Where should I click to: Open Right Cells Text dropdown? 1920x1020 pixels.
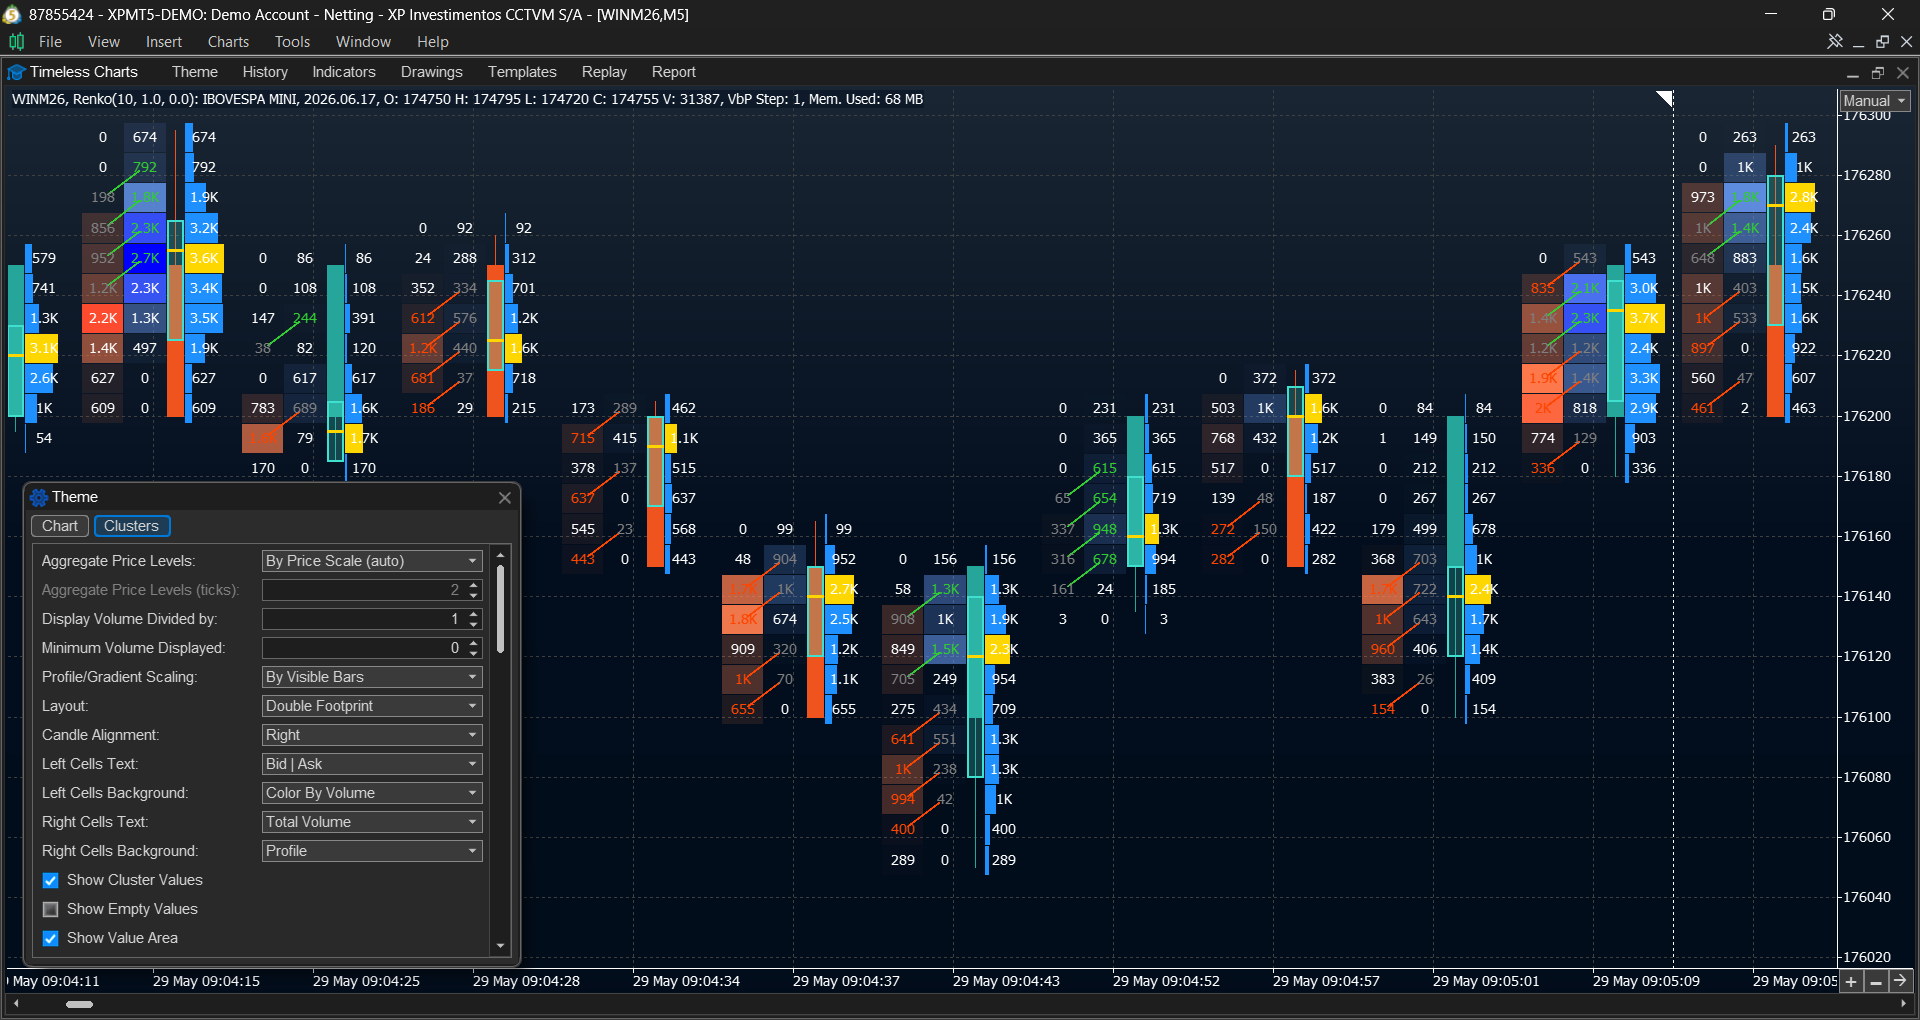point(372,822)
